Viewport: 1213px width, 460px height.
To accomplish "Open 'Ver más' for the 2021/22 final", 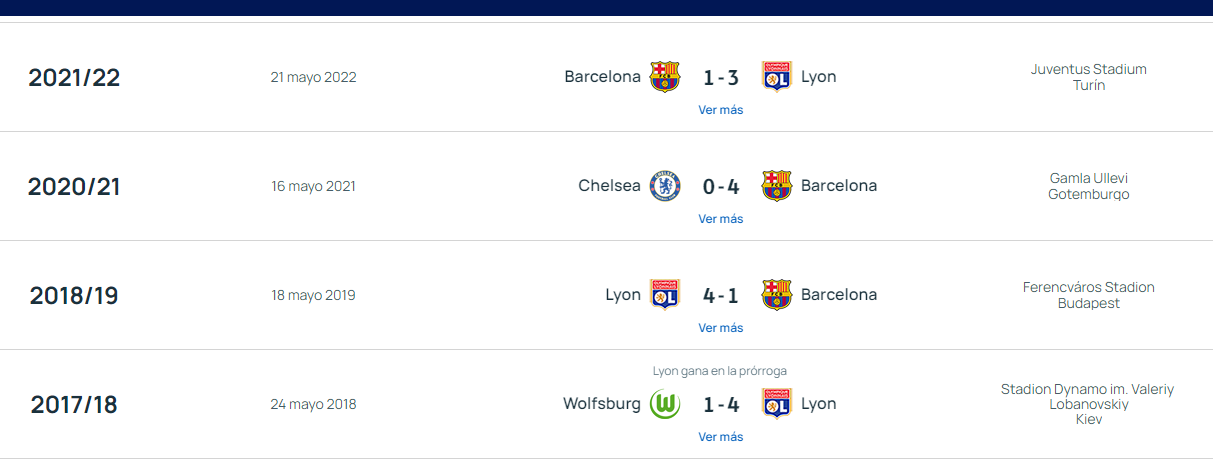I will coord(721,110).
